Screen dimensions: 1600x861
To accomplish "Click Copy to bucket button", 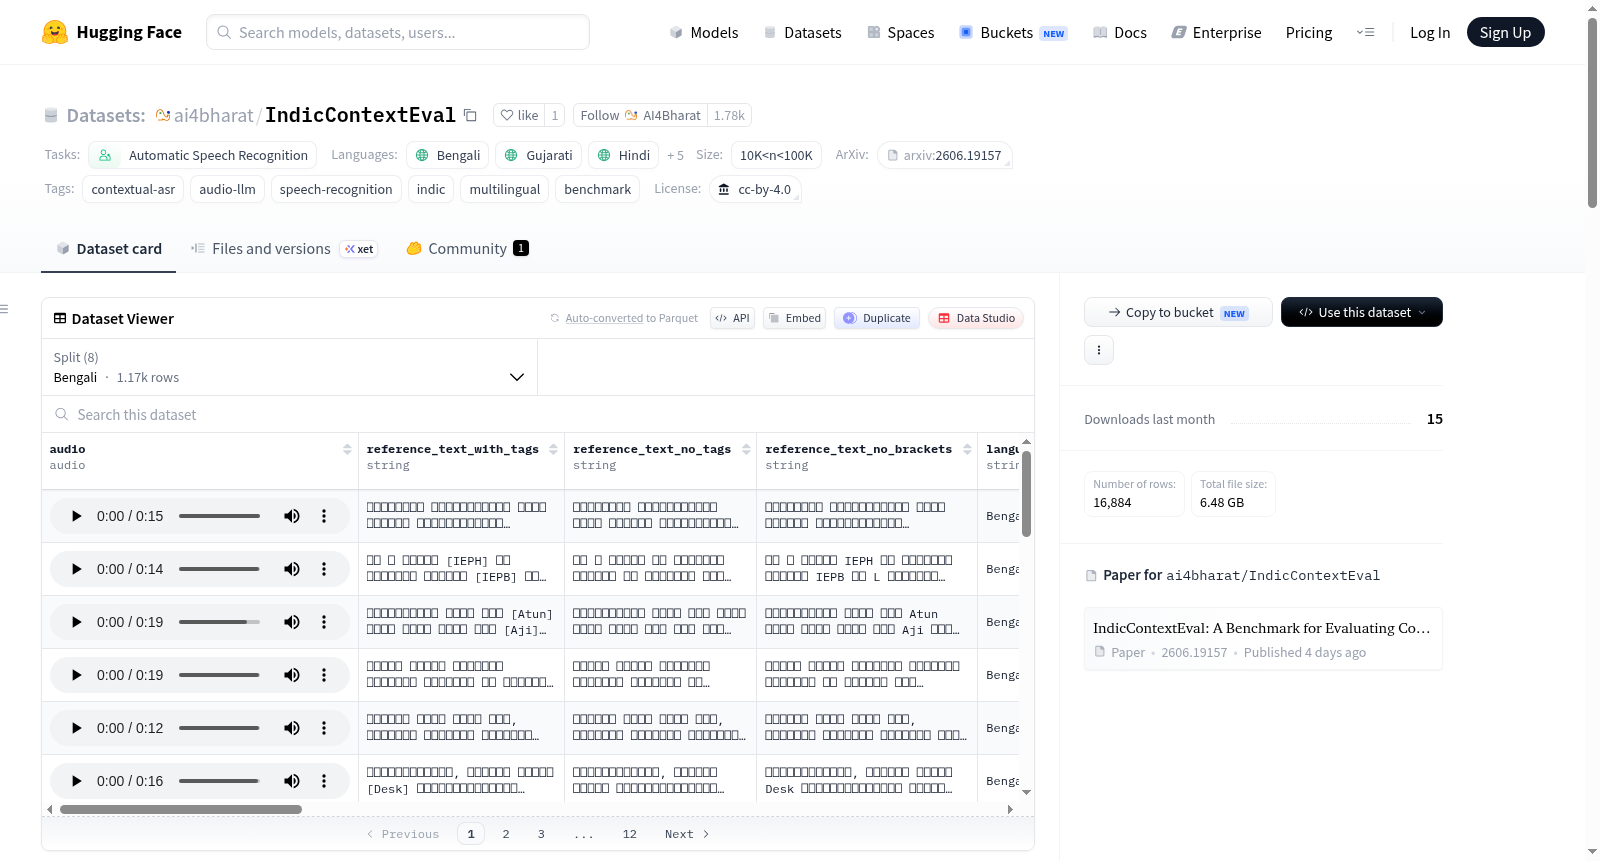I will [x=1178, y=312].
